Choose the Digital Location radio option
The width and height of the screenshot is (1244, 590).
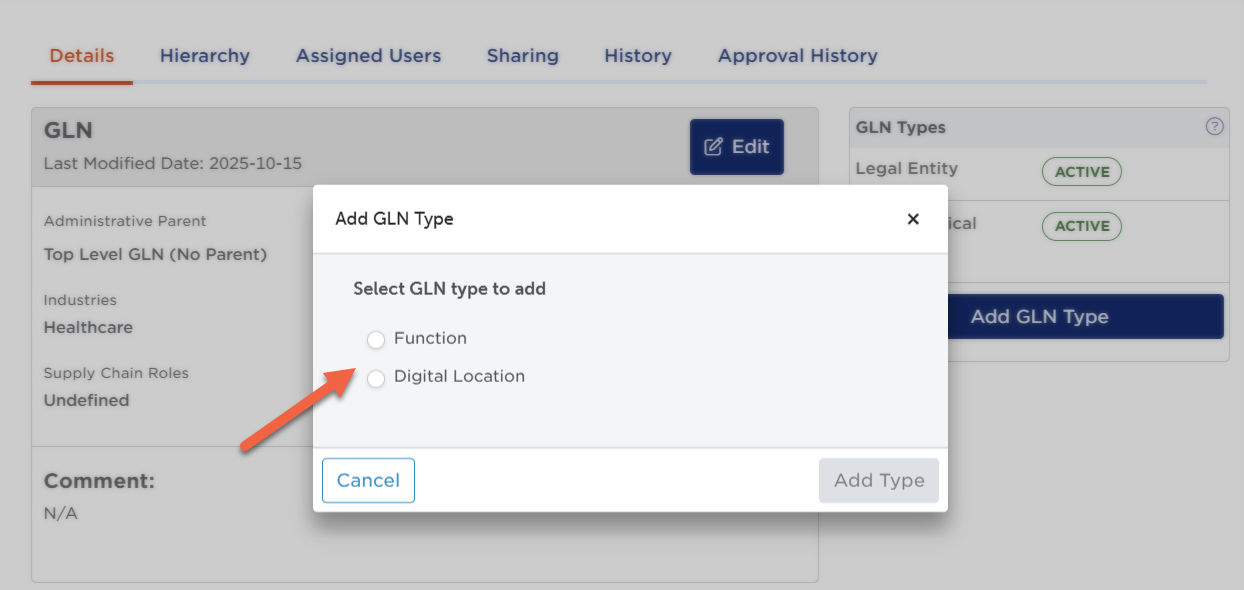point(376,378)
